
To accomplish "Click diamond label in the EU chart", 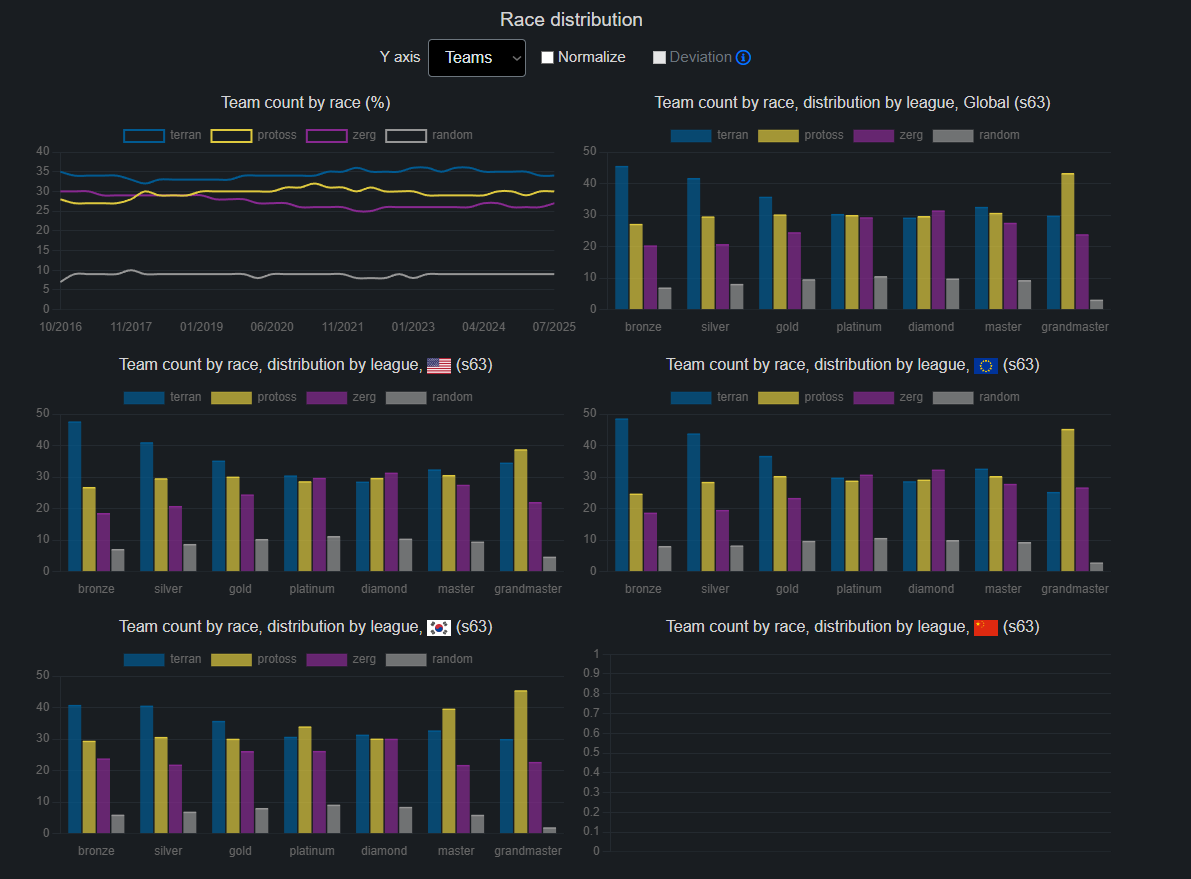I will coord(931,589).
